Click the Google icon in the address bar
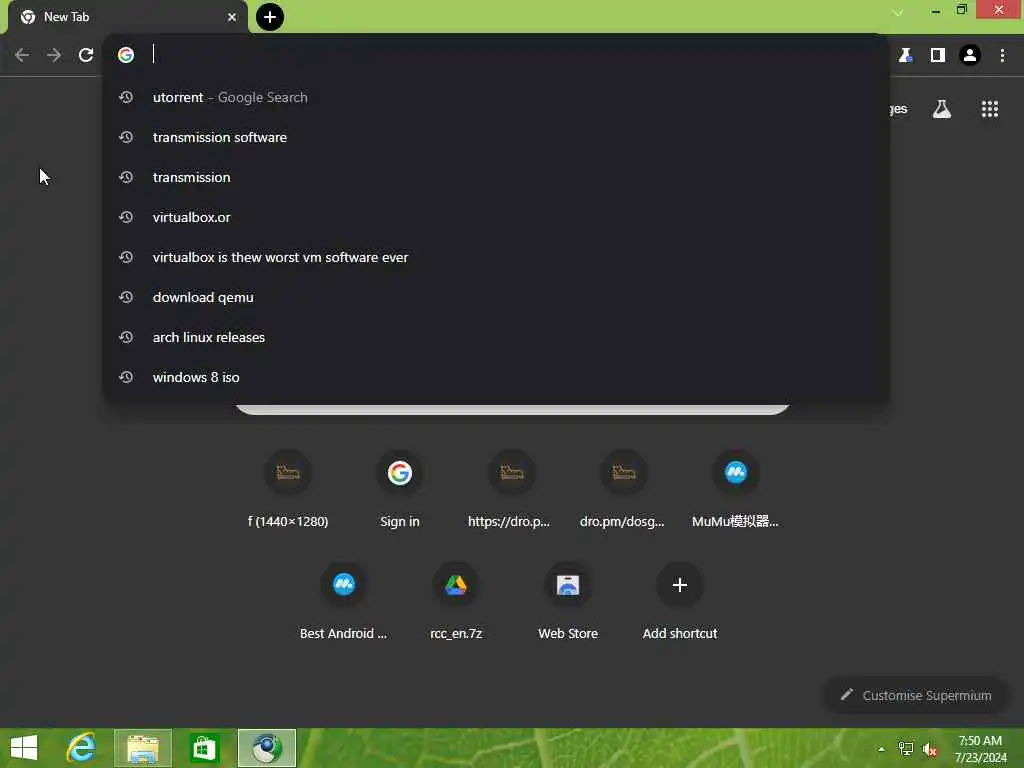The height and width of the screenshot is (768, 1024). [126, 55]
